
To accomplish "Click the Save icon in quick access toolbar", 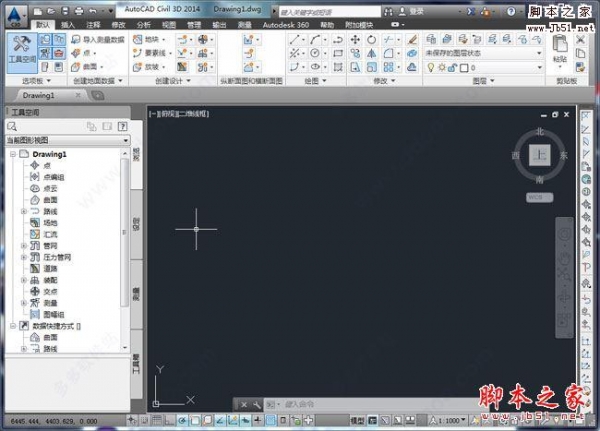I will [65, 11].
